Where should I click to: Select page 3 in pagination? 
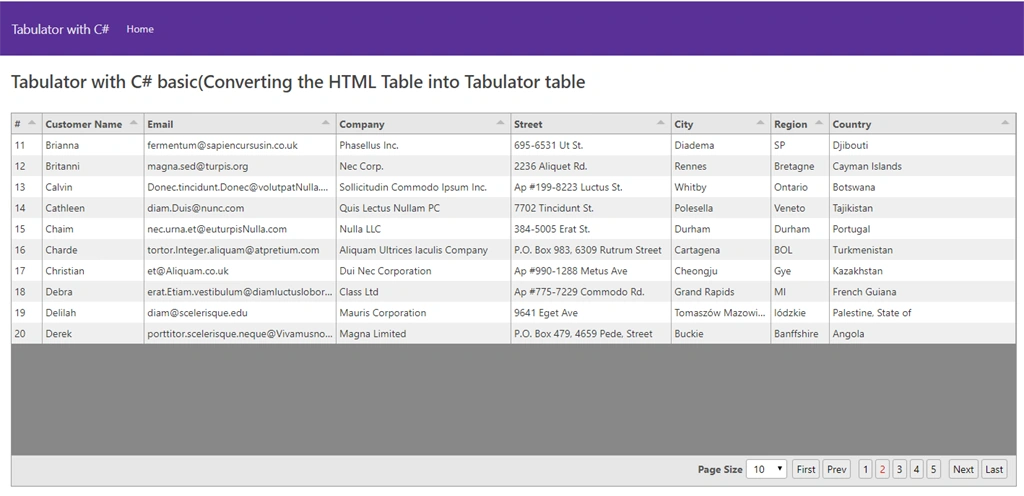coord(899,469)
